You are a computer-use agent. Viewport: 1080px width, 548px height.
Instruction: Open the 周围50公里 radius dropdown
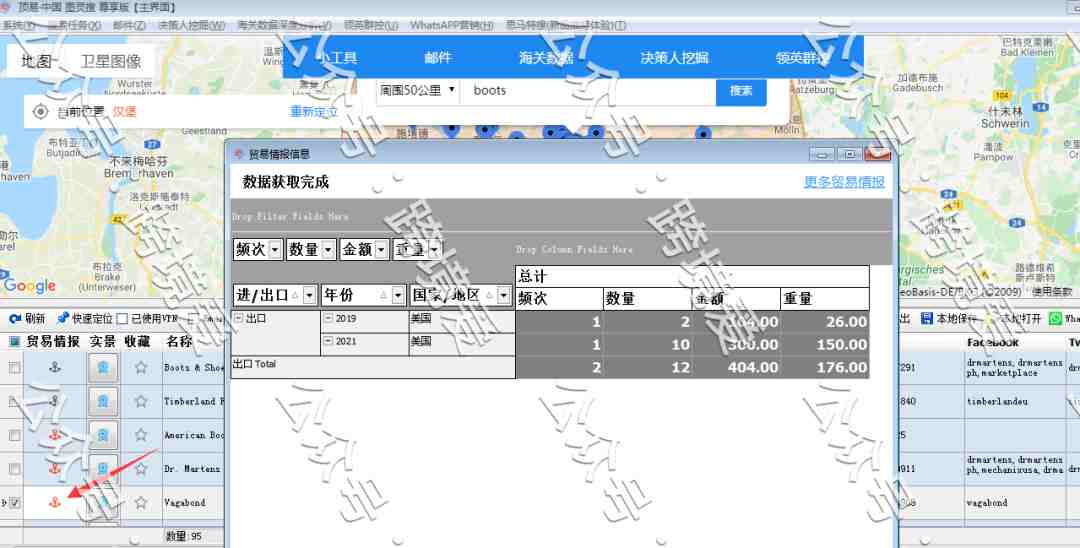(x=417, y=90)
